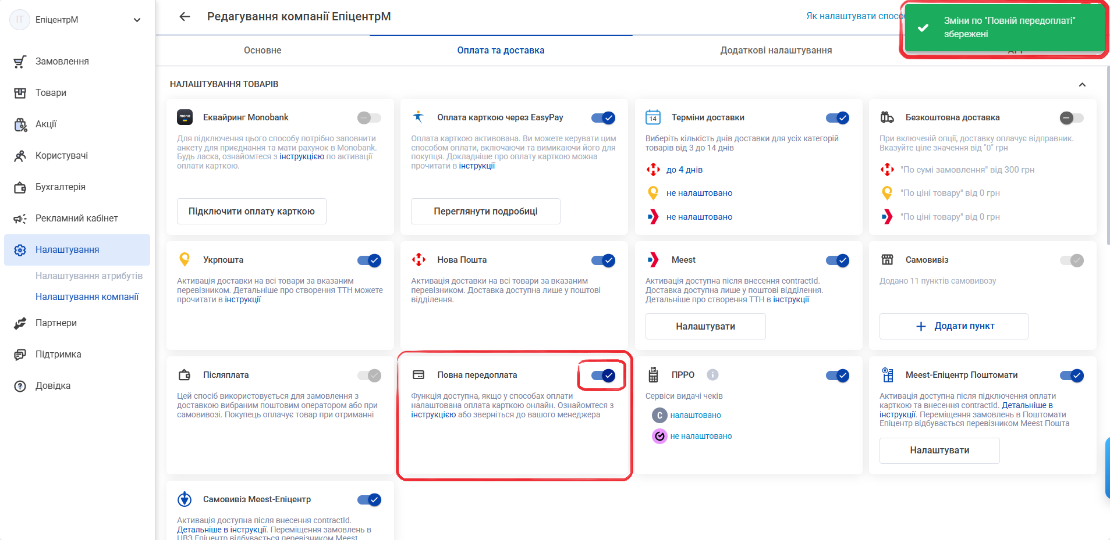Click the Товари box icon
The image size is (1110, 540).
pyautogui.click(x=20, y=93)
